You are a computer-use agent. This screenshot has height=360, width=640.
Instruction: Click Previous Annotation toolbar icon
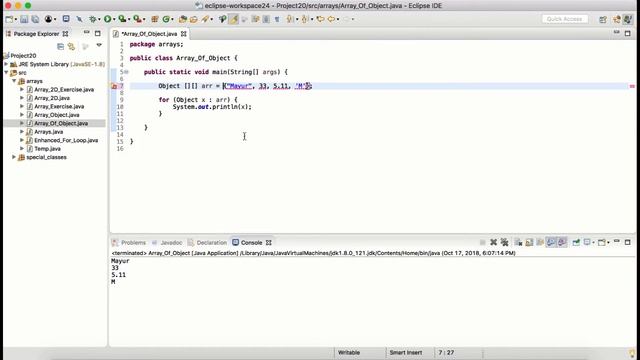point(304,19)
